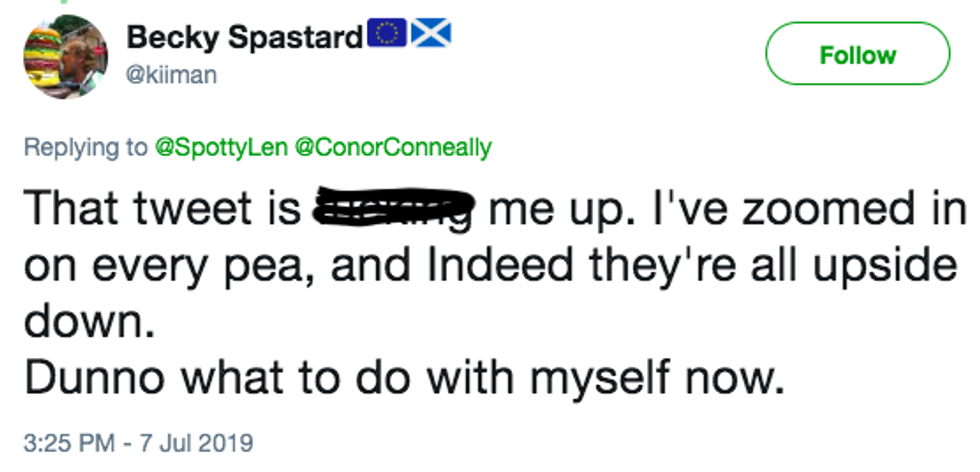Click the Follow button
Screen dimensions: 980x472
coord(857,55)
